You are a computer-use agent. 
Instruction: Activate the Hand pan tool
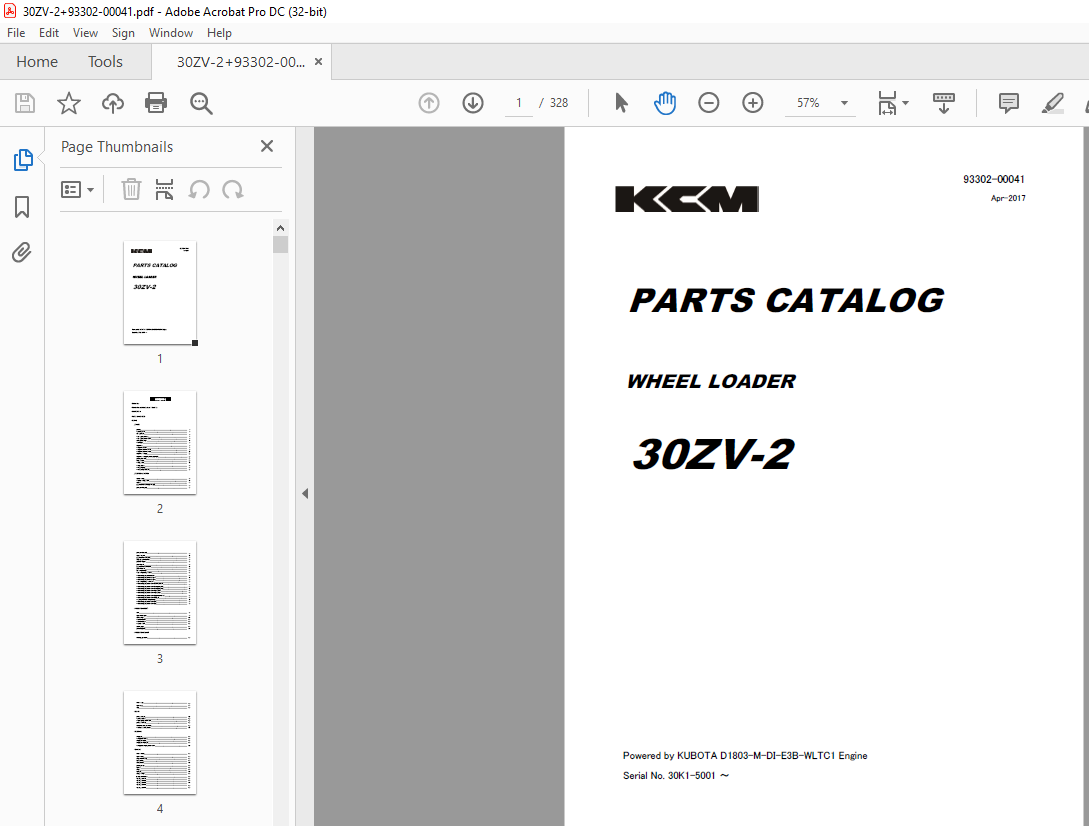coord(665,103)
